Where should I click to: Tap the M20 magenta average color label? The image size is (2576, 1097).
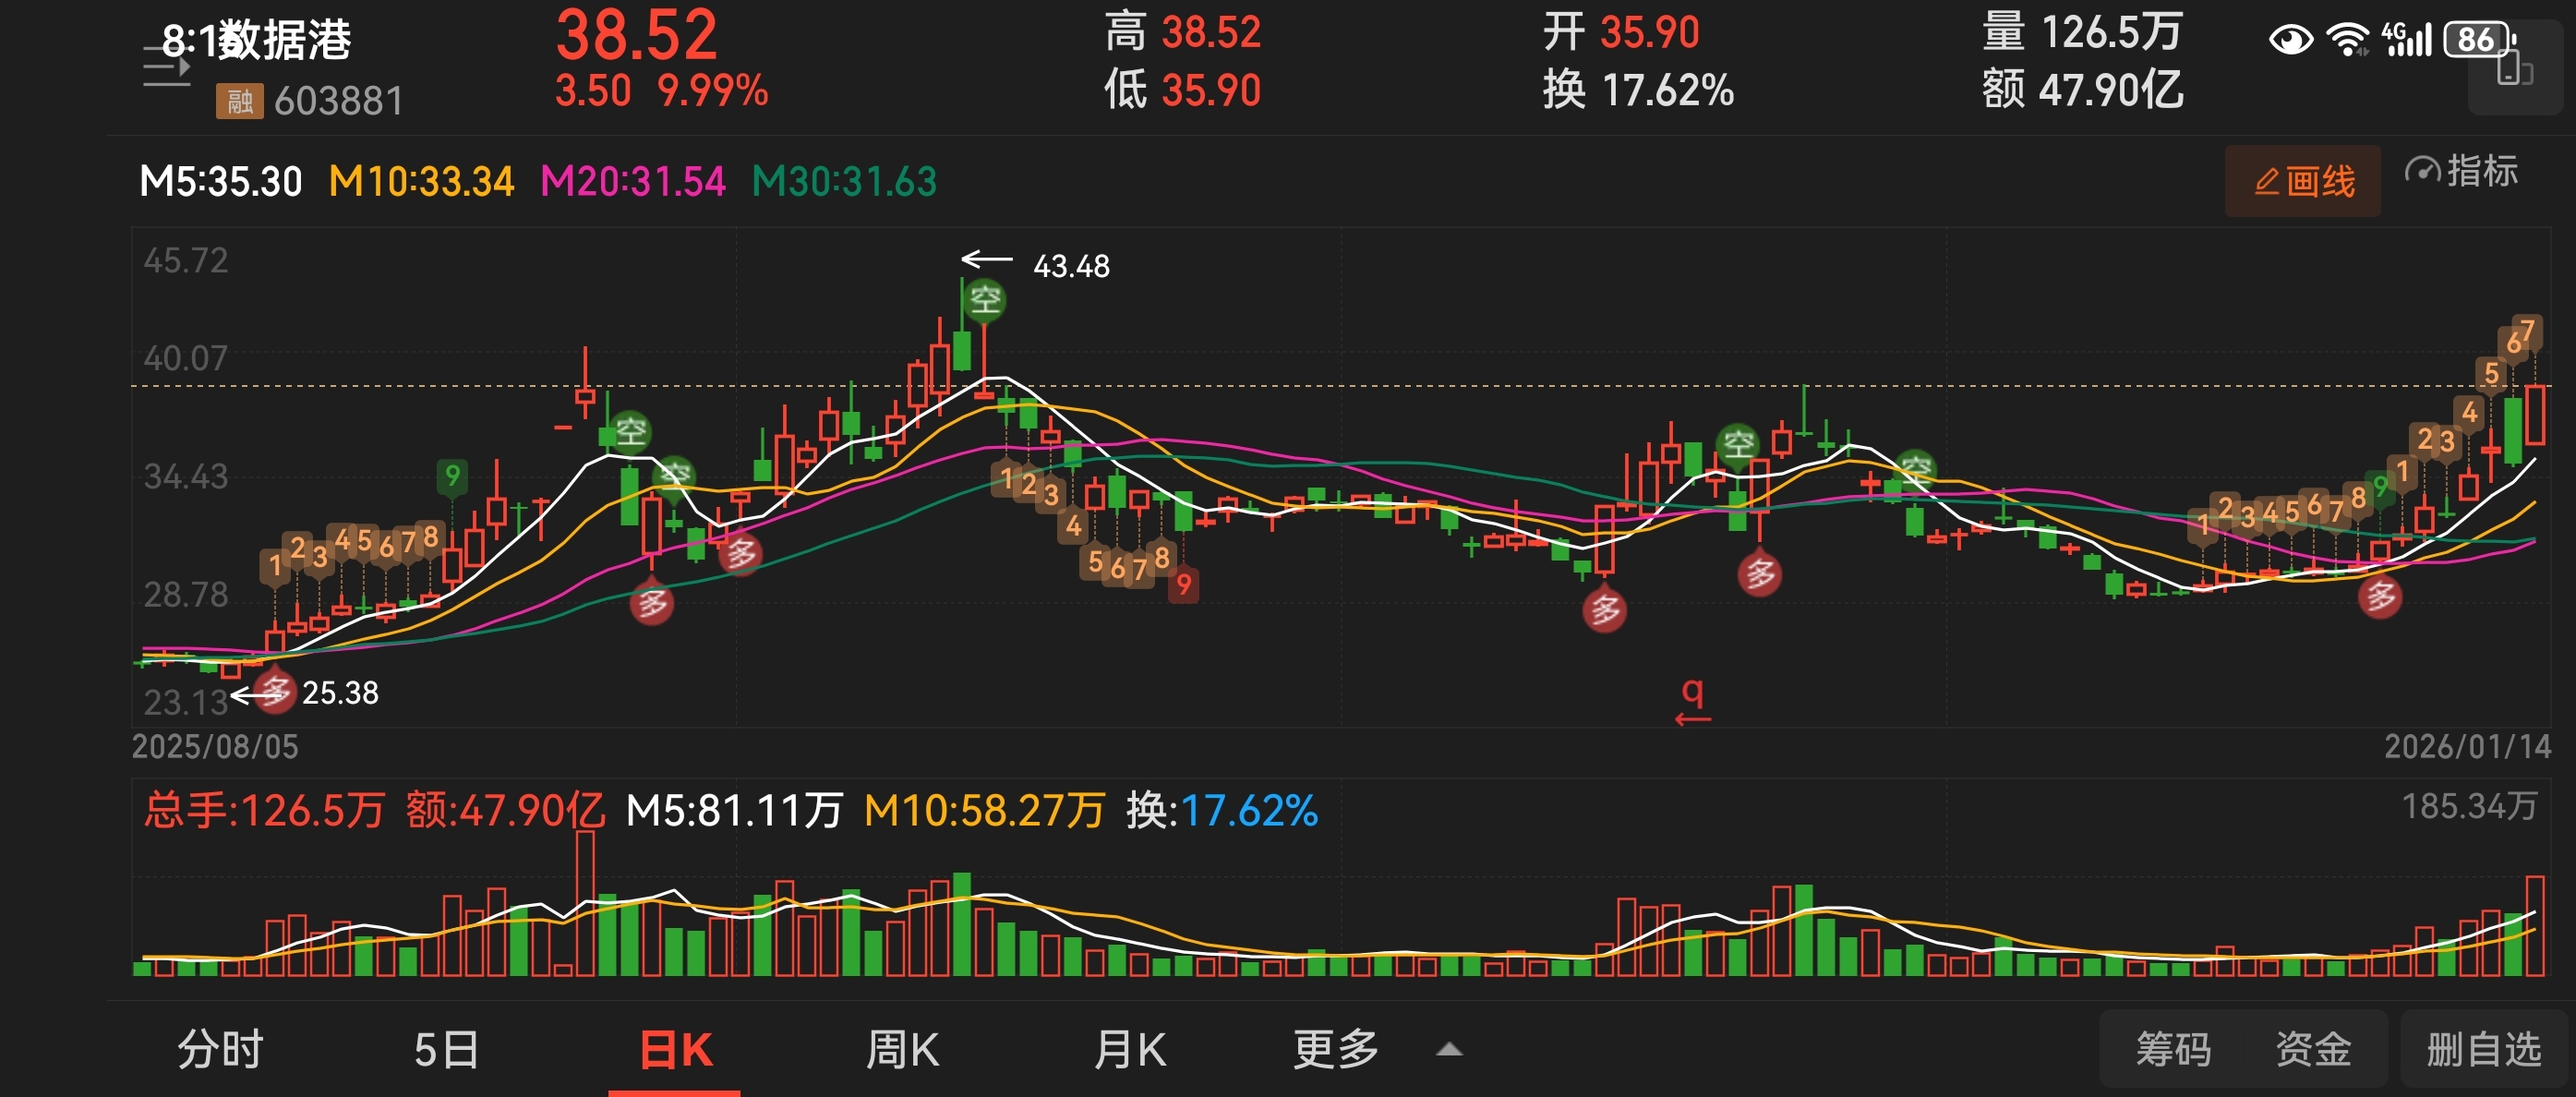point(632,182)
